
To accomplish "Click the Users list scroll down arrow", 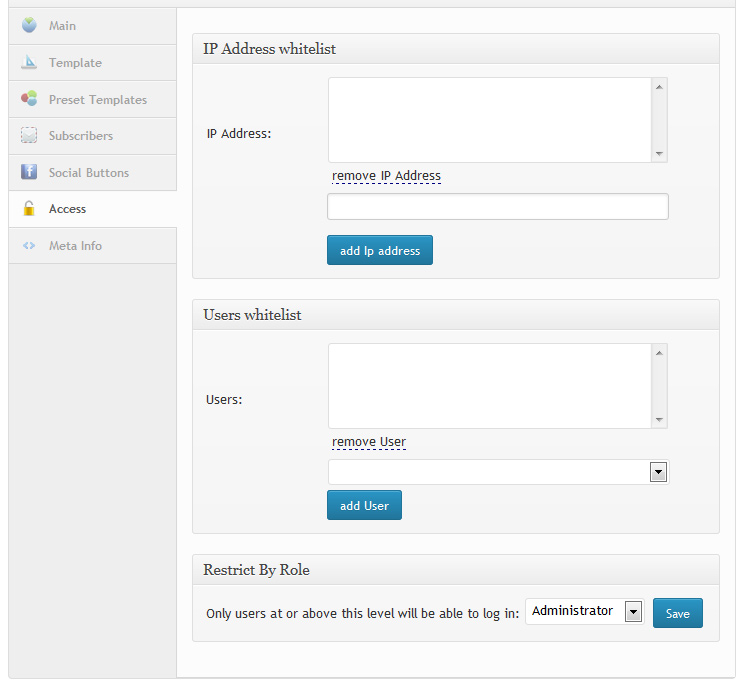I will (x=659, y=420).
